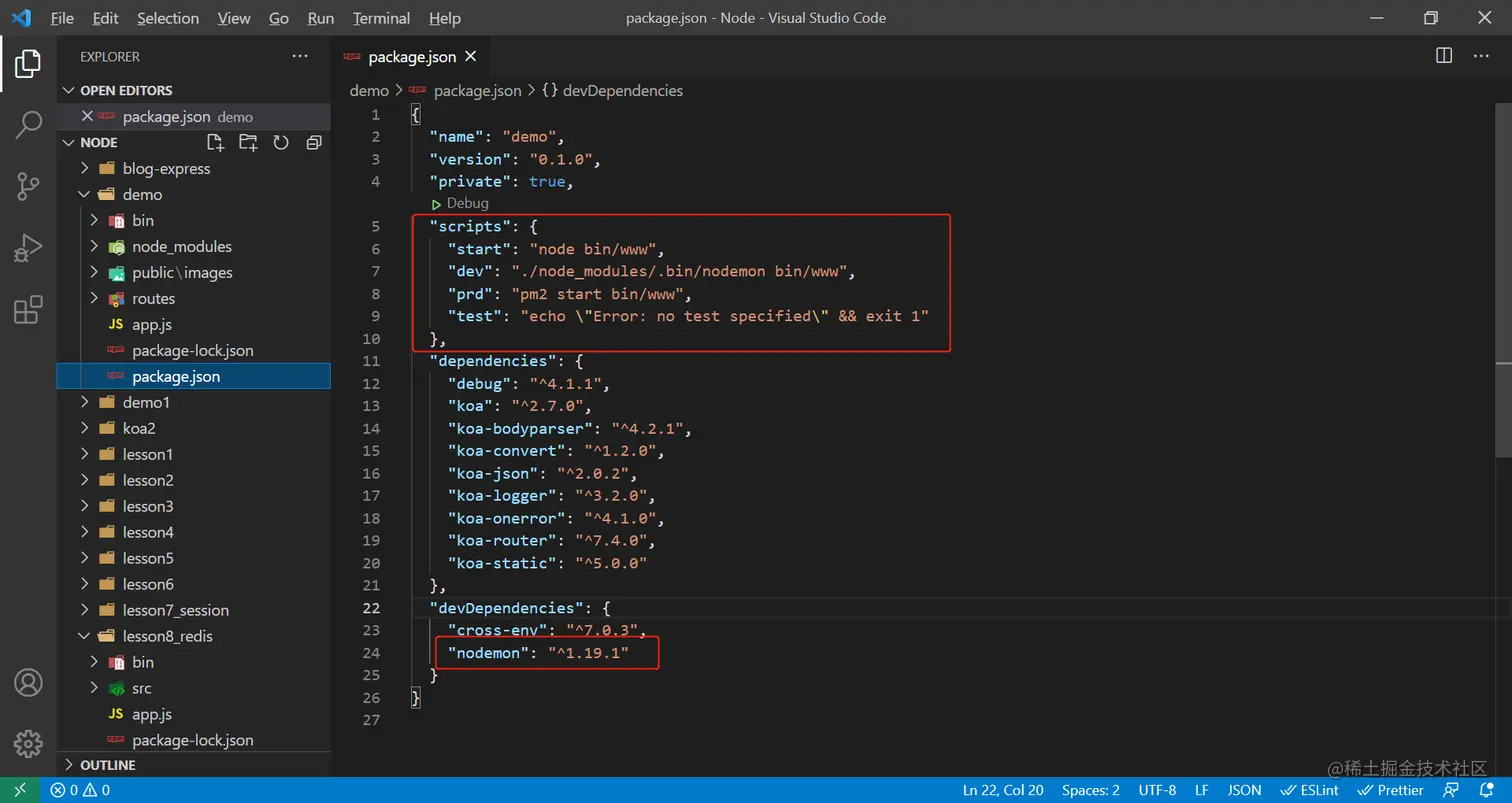The image size is (1512, 803).
Task: Collapse the Open Editors section
Action: (194, 90)
